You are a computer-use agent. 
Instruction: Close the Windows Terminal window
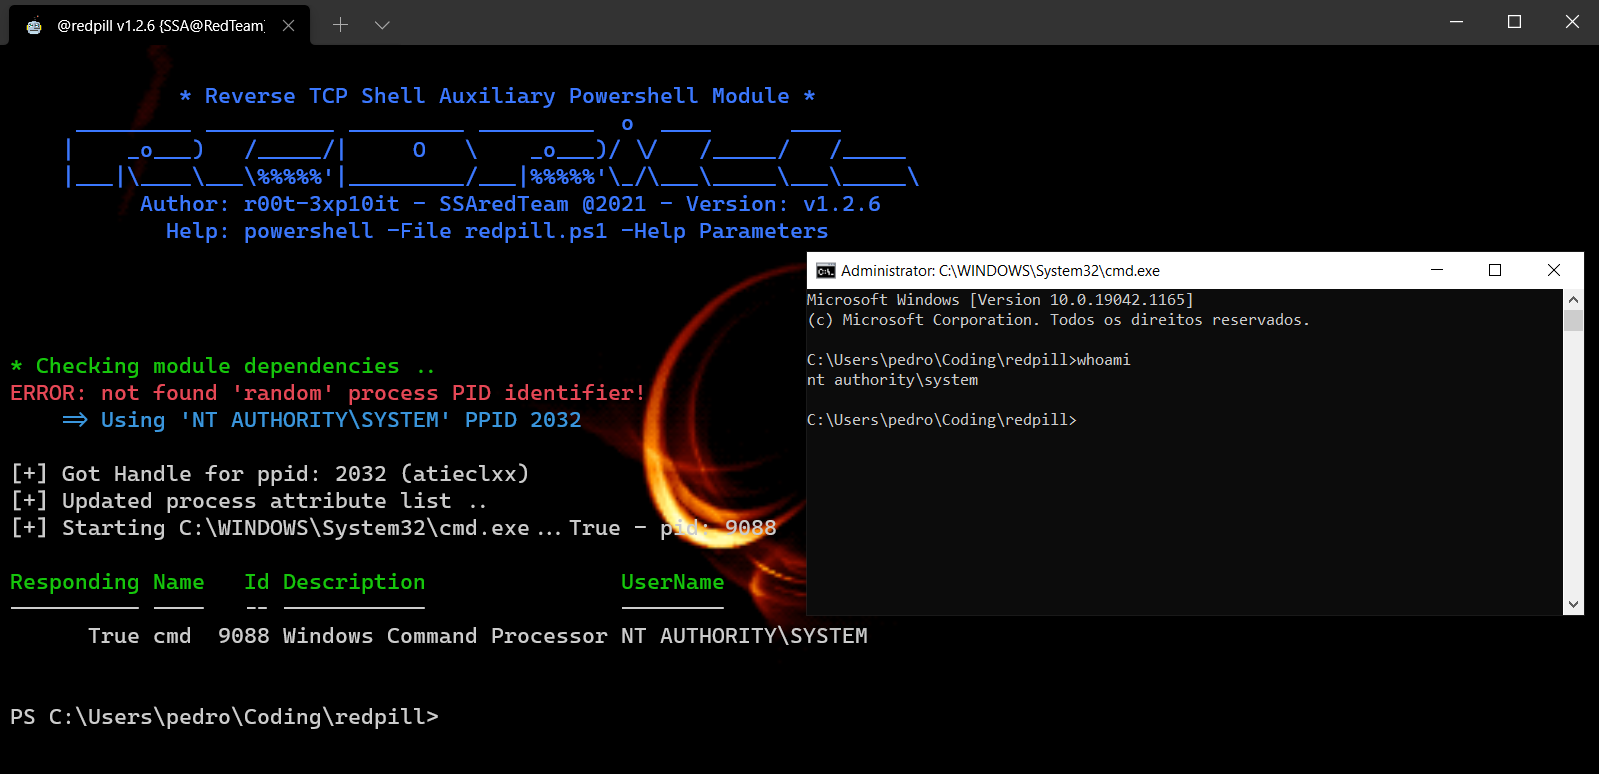click(1572, 22)
